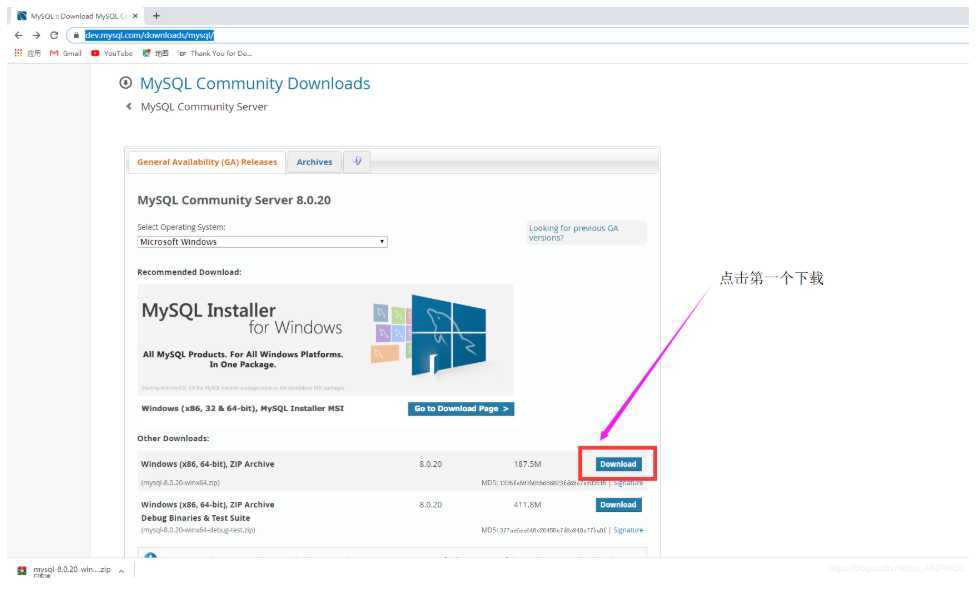Image resolution: width=977 pixels, height=592 pixels.
Task: Select the General Availability (GA) Releases tab
Action: 207,162
